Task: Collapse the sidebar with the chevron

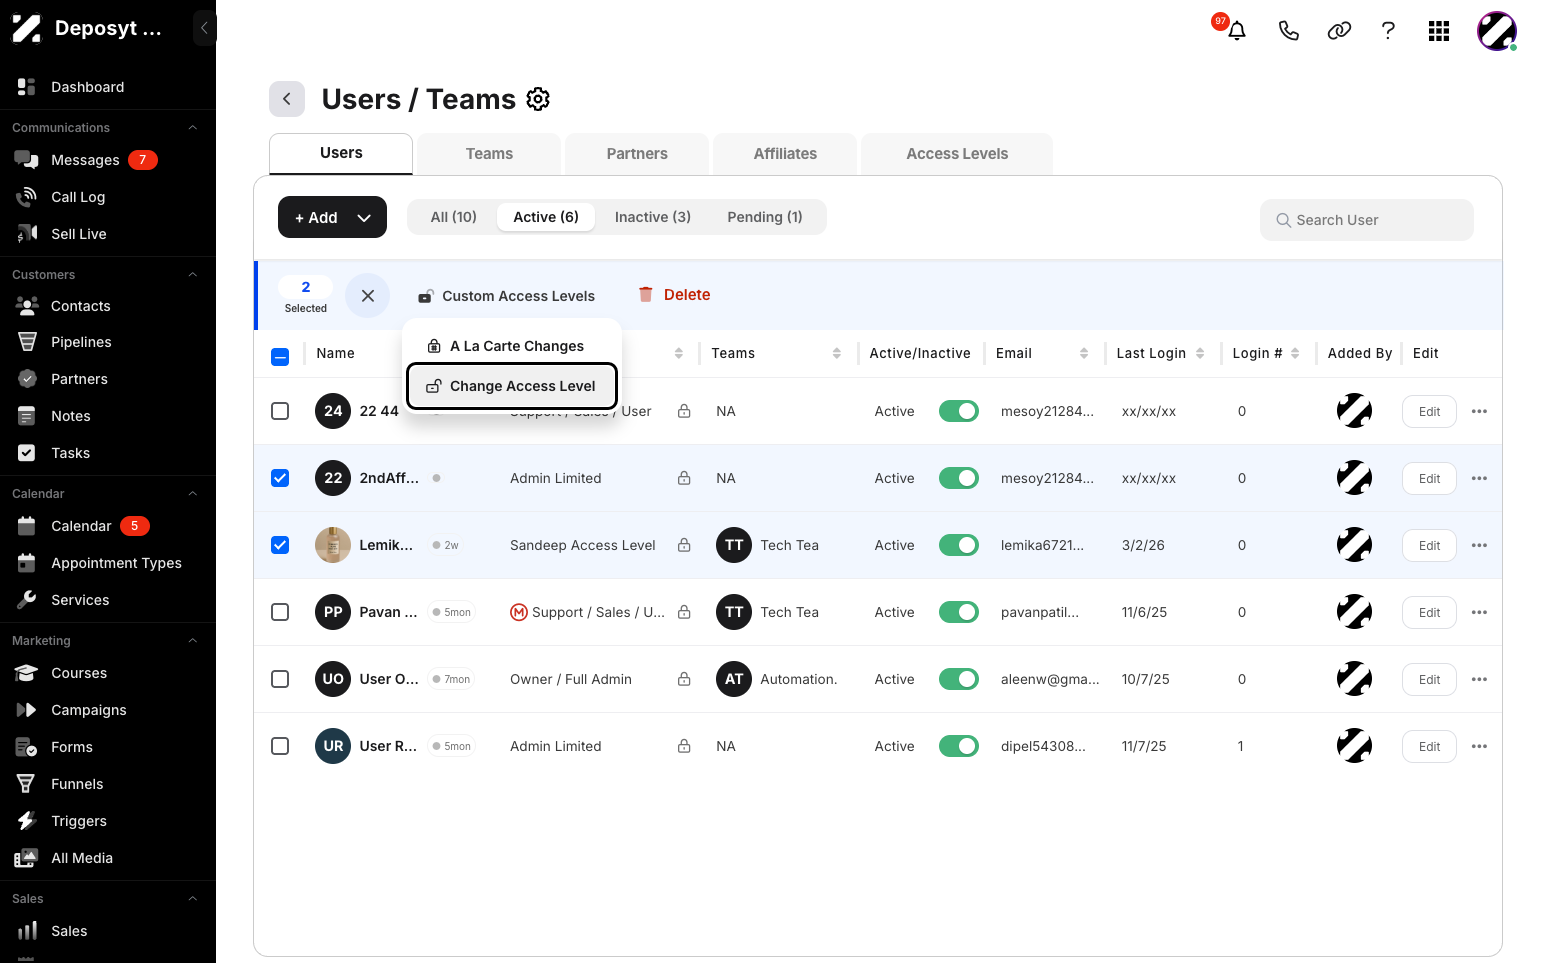Action: click(x=204, y=28)
